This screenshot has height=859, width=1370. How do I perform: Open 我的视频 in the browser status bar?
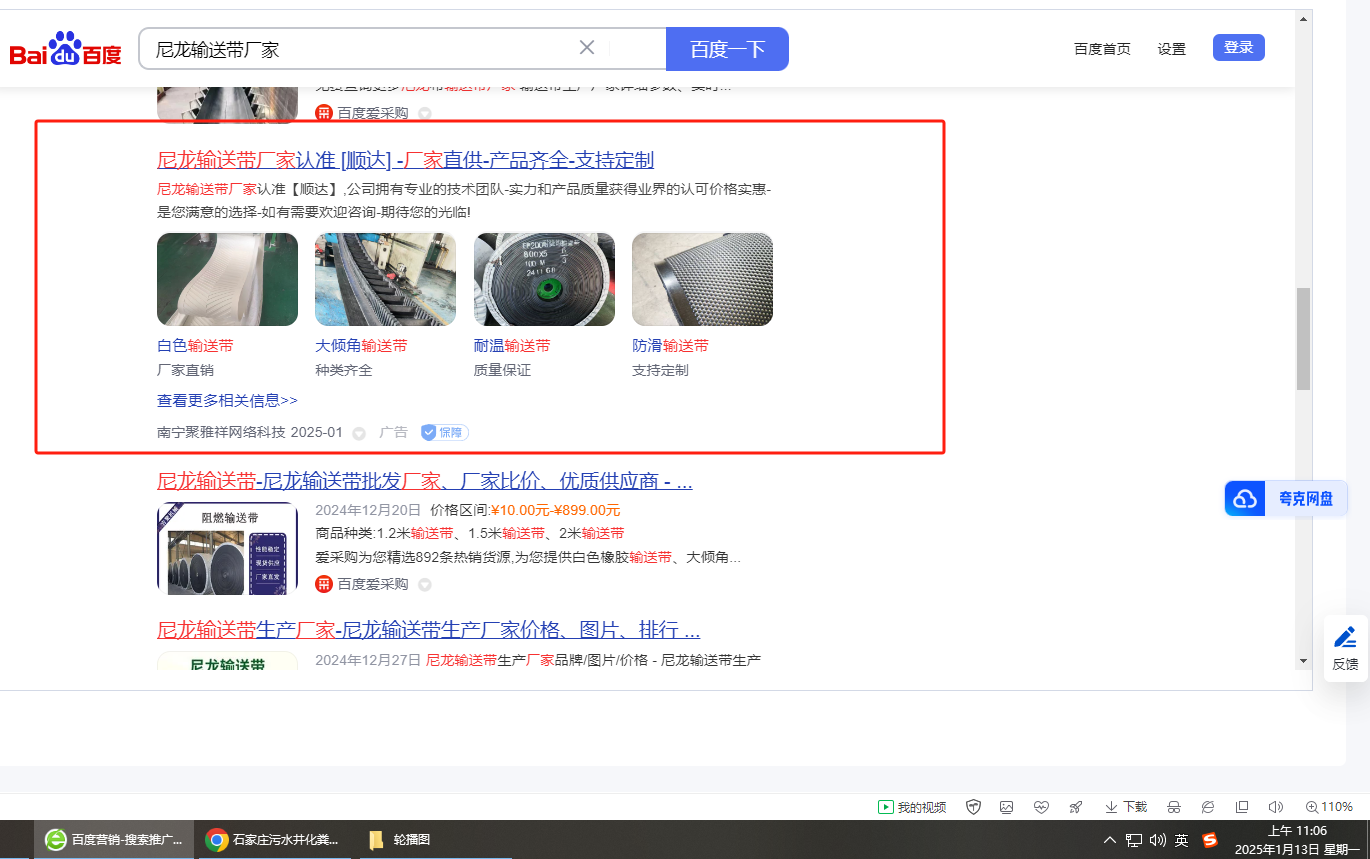[x=912, y=807]
